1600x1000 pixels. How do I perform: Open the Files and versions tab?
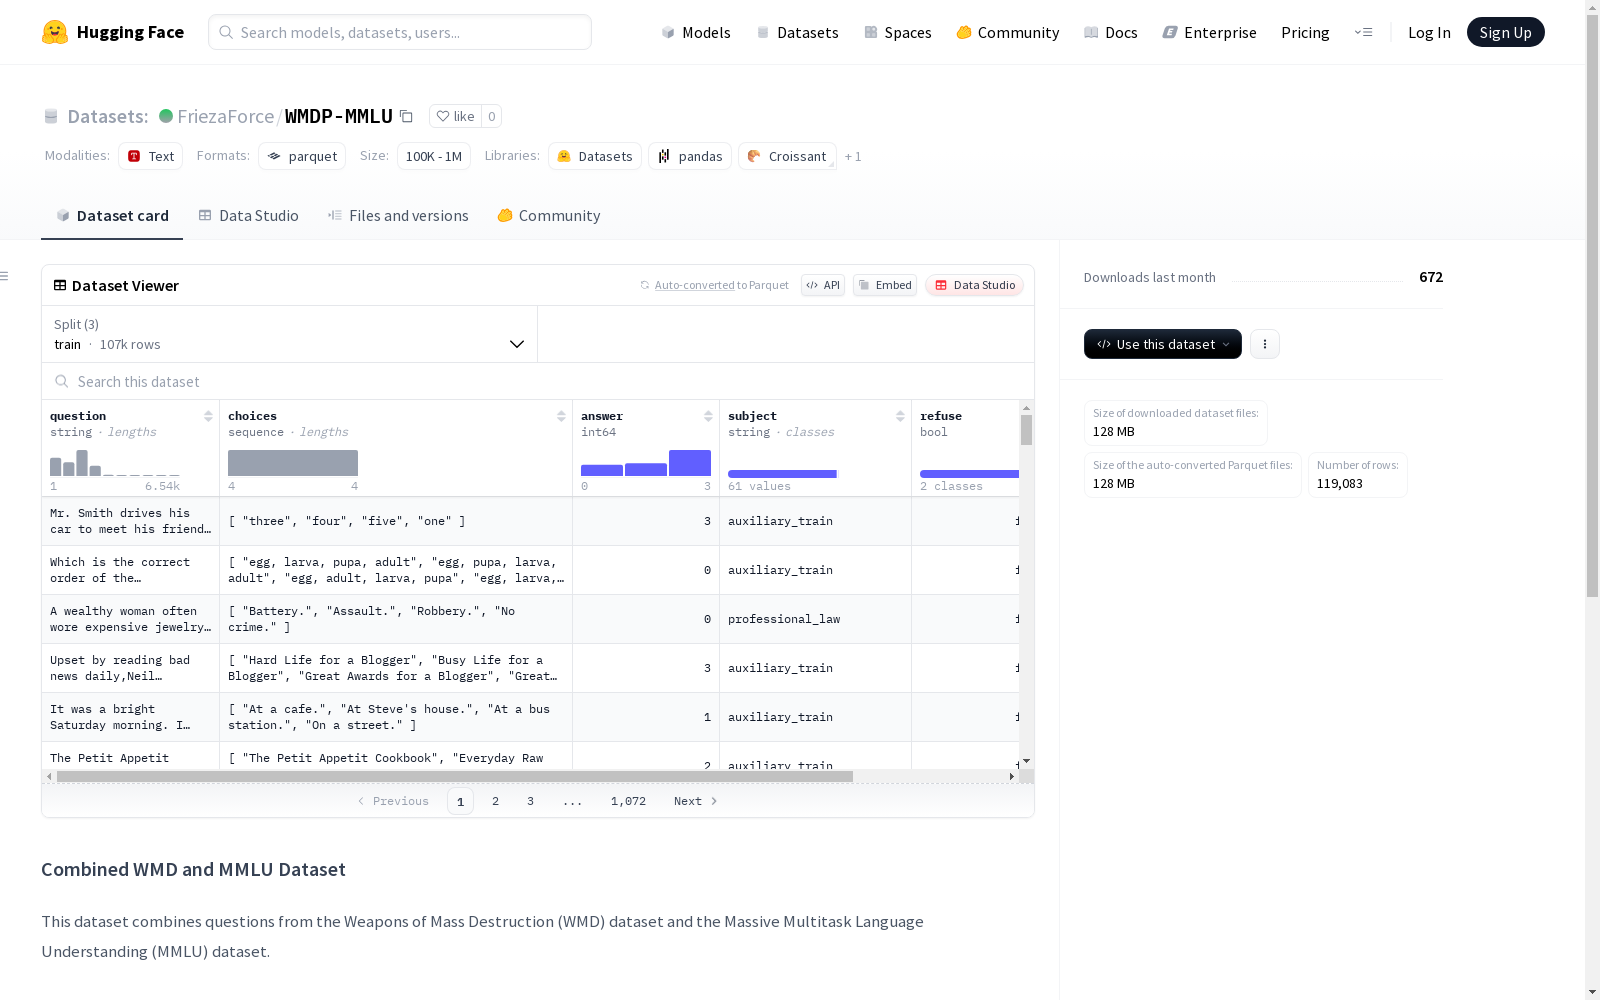point(398,216)
